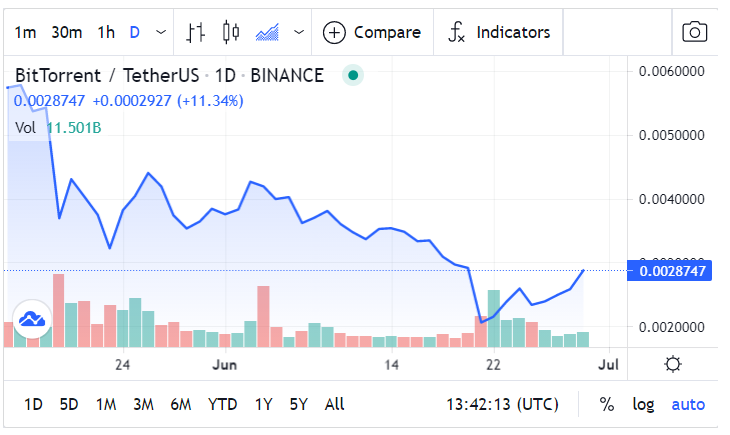
Task: Click the 1D interval label in title
Action: point(225,75)
